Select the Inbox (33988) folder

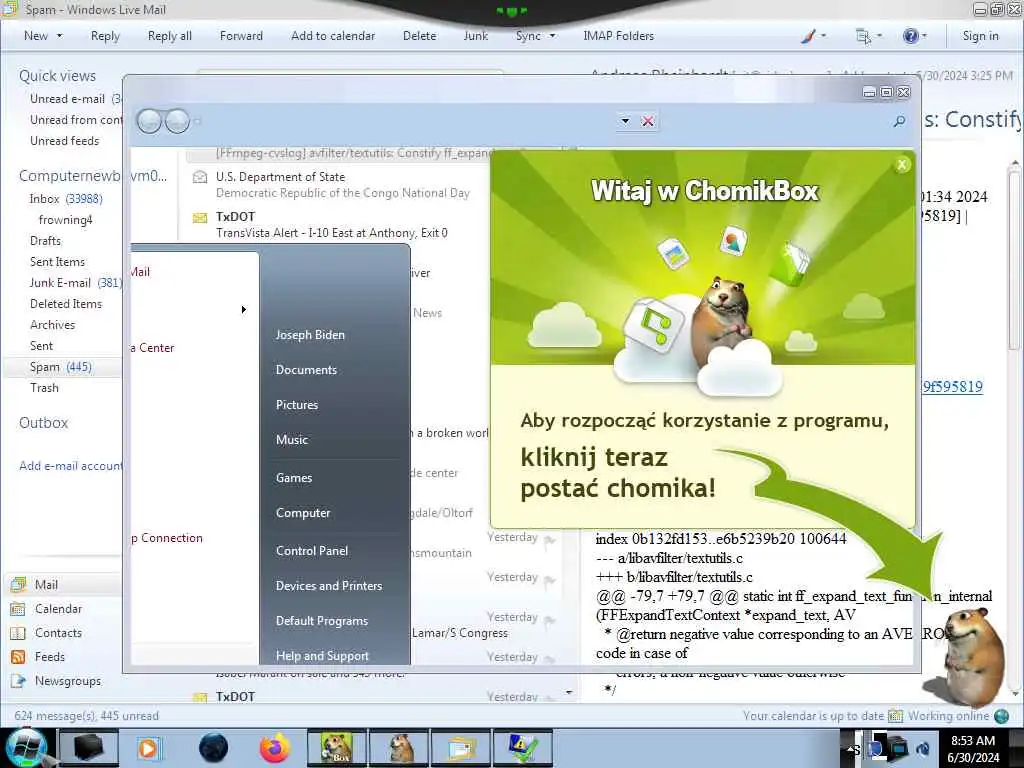click(65, 199)
